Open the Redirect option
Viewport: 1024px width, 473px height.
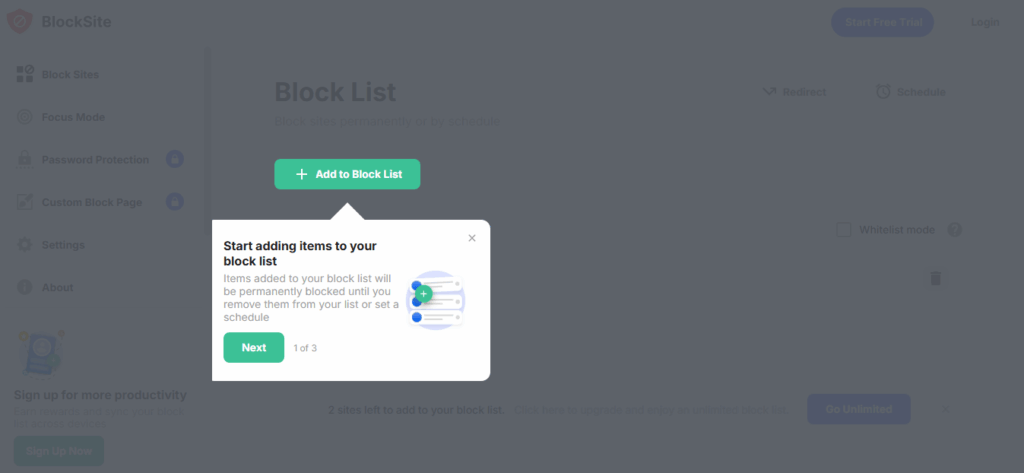tap(794, 92)
